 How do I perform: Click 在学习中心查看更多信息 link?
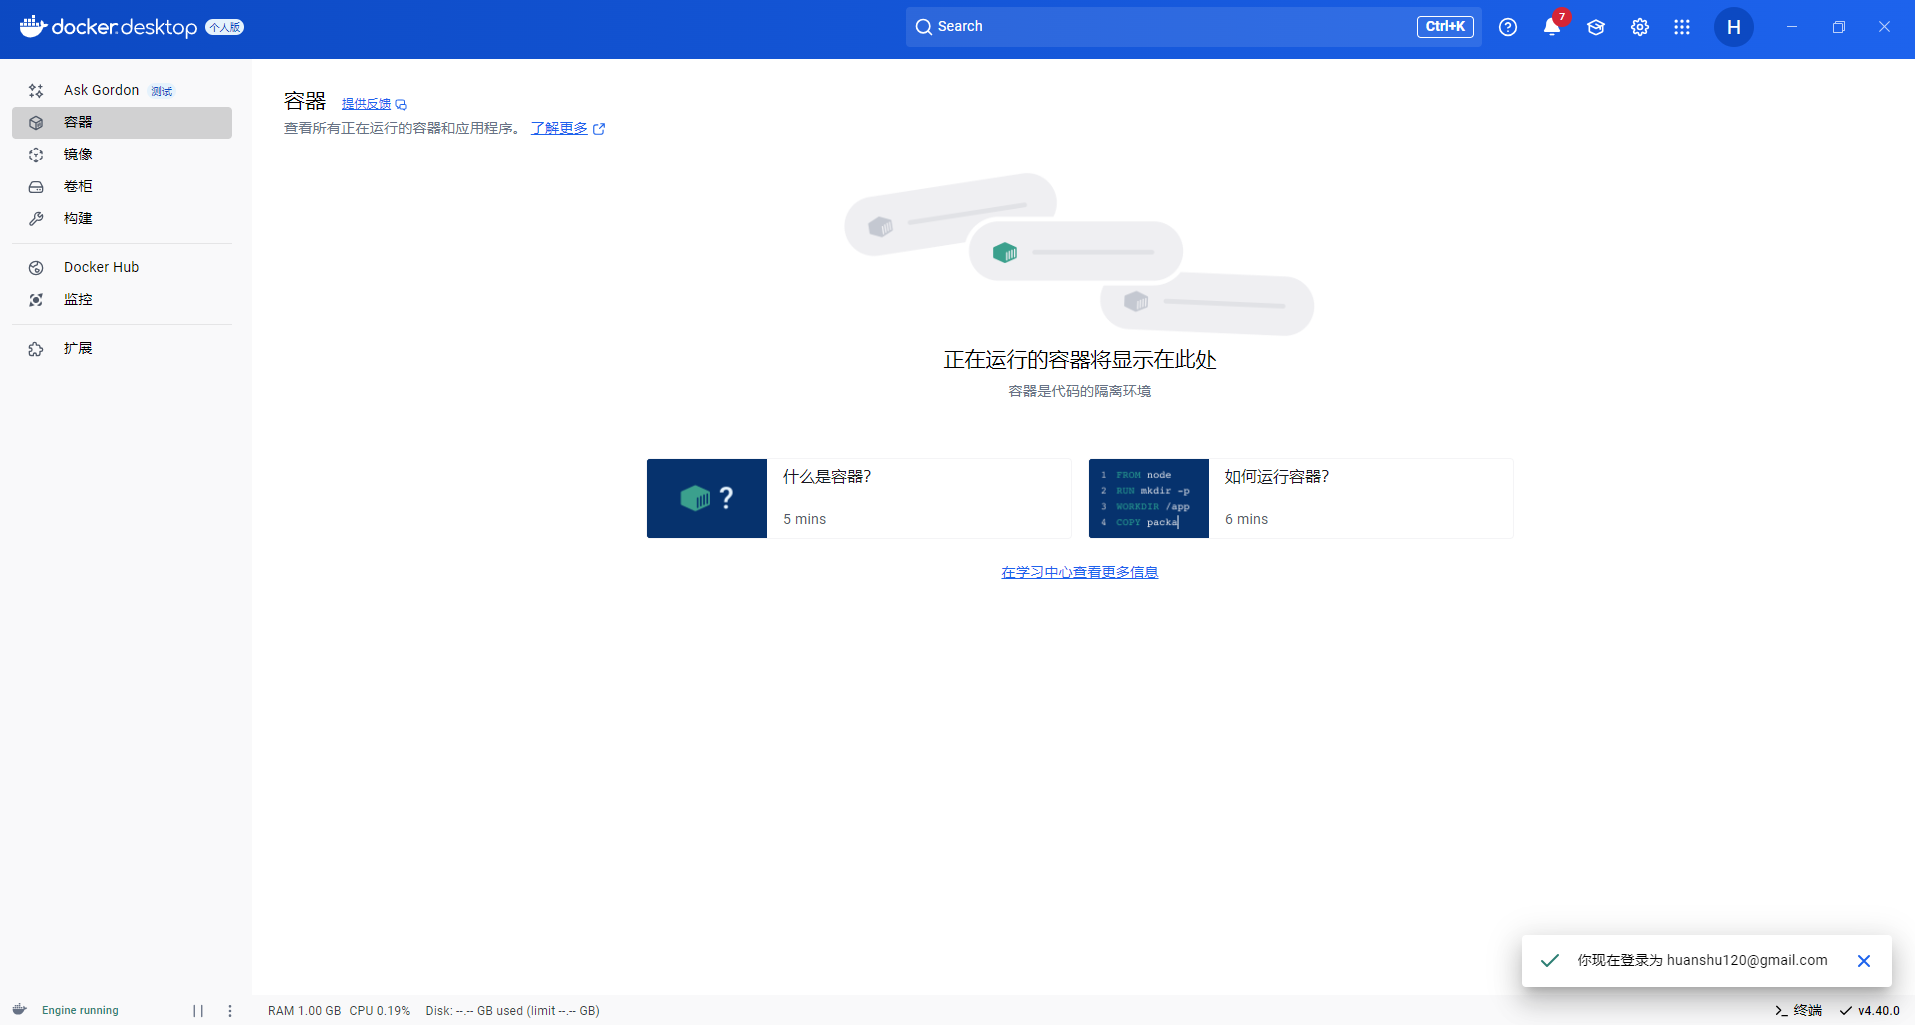coord(1080,572)
